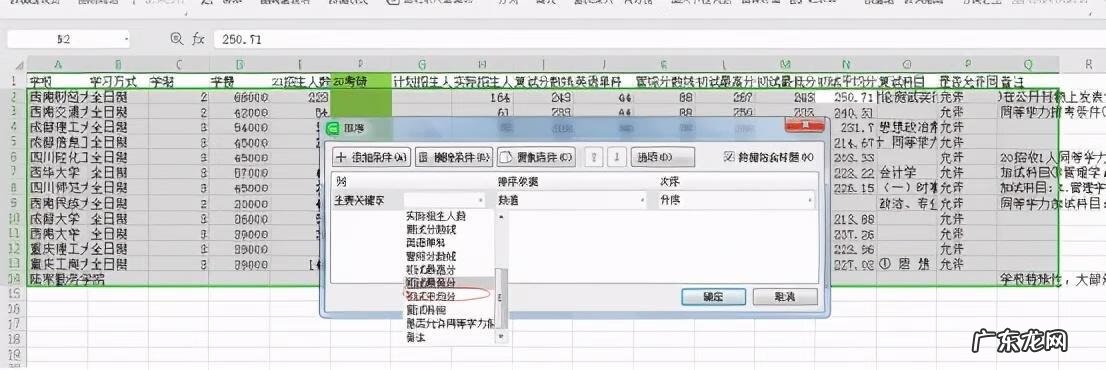Screen dimensions: 1106x370
Task: Click the 西华大学 cell in column A
Action: pos(57,172)
